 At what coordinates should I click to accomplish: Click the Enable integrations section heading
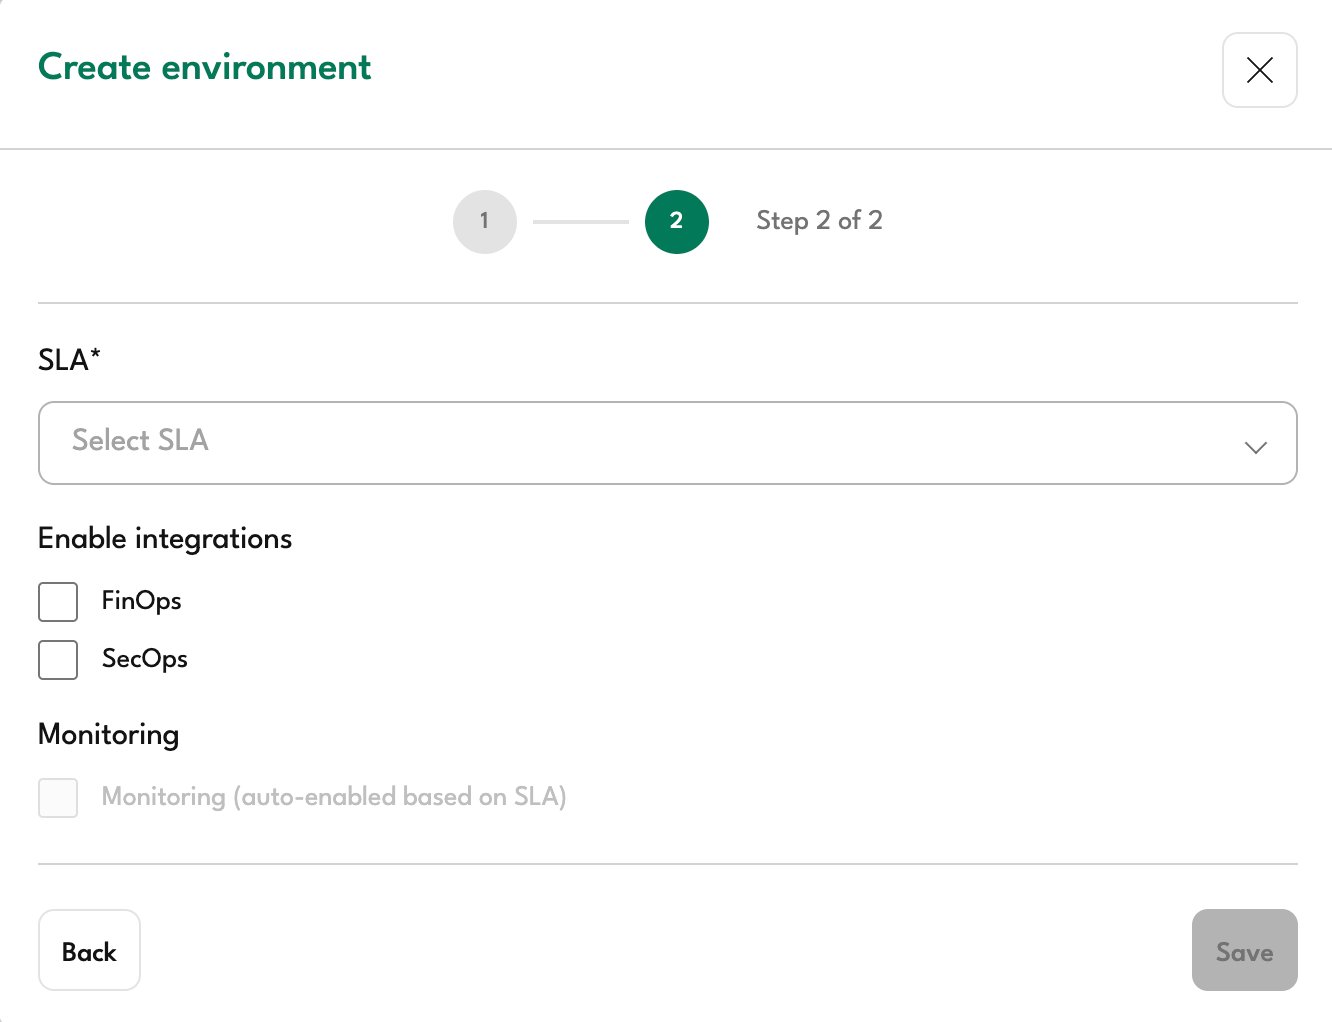tap(165, 538)
